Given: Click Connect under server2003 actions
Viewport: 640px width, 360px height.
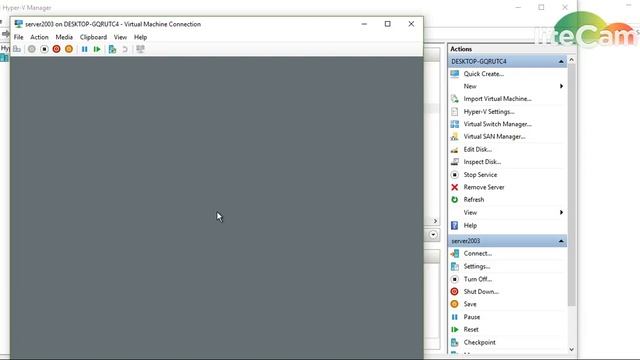Looking at the screenshot, I should [x=478, y=253].
